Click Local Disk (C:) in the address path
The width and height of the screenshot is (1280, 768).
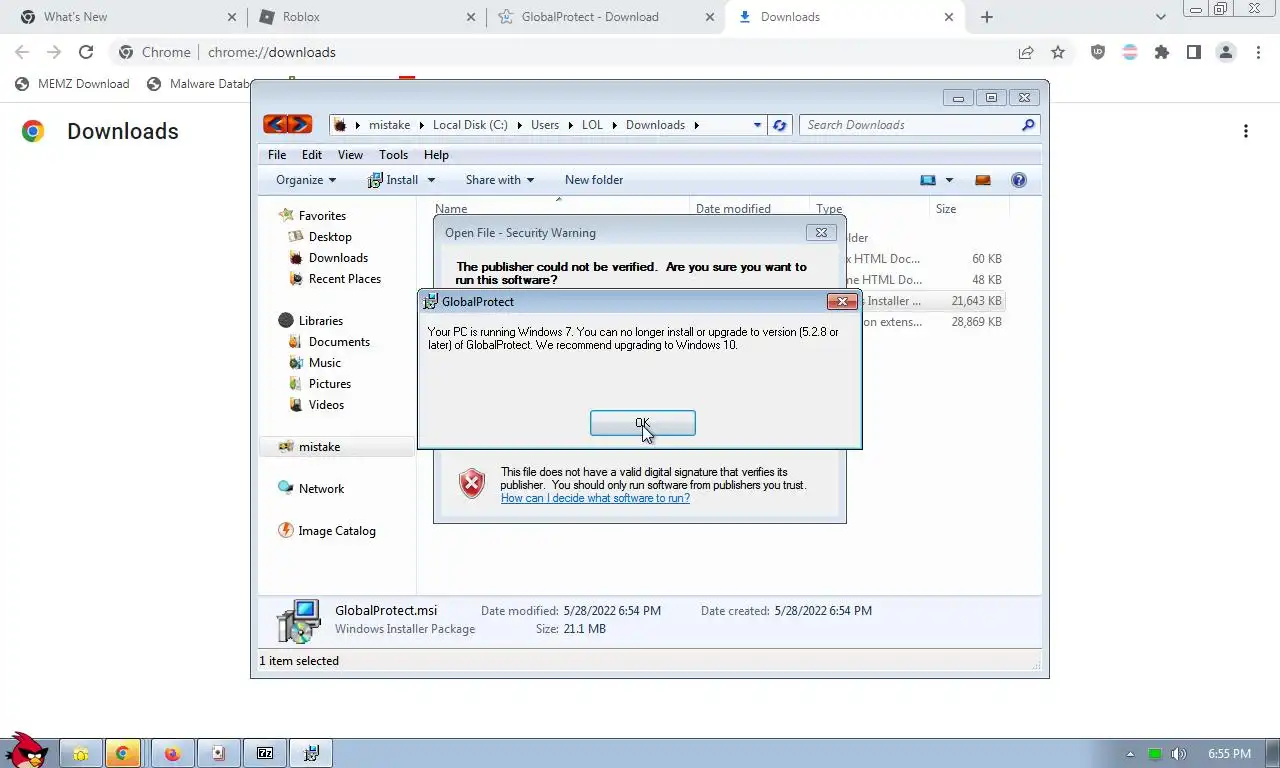(x=470, y=125)
